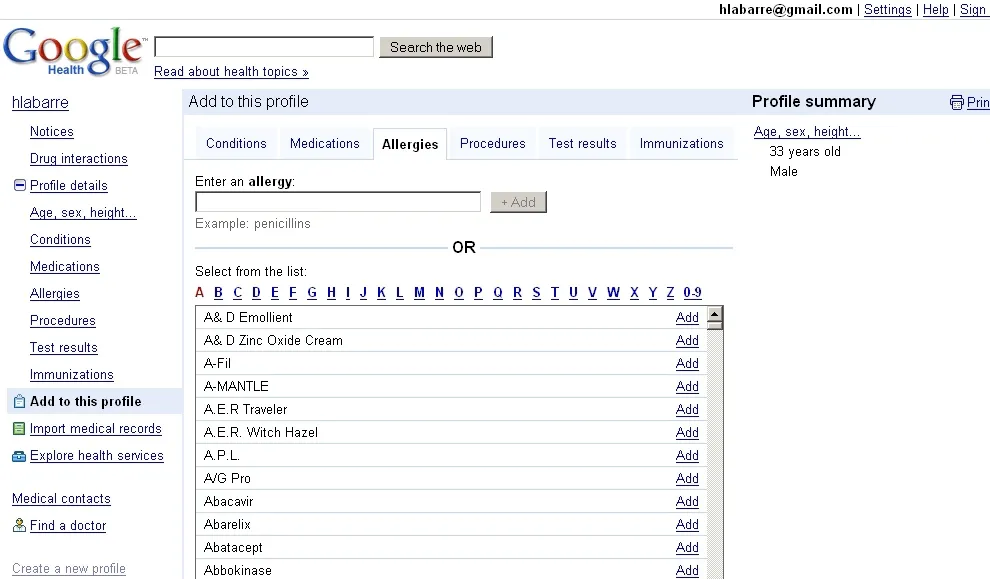The width and height of the screenshot is (990, 579).
Task: Open the Procedures tab
Action: pyautogui.click(x=492, y=143)
